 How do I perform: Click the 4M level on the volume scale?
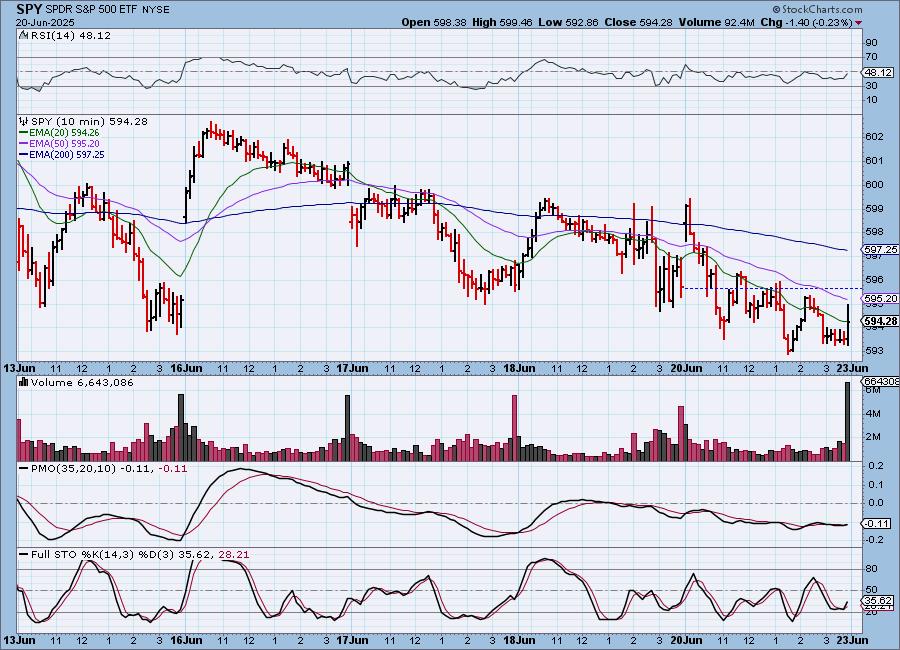point(873,413)
